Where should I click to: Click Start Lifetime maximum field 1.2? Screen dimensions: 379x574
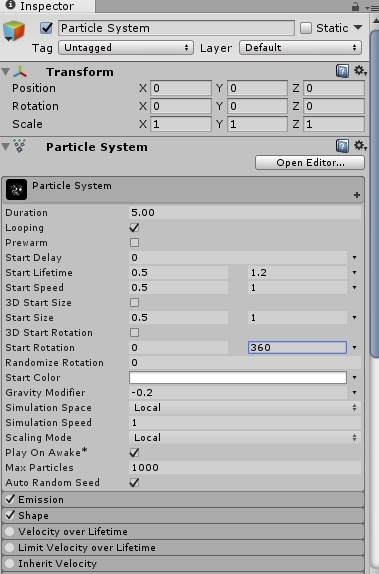[x=297, y=273]
